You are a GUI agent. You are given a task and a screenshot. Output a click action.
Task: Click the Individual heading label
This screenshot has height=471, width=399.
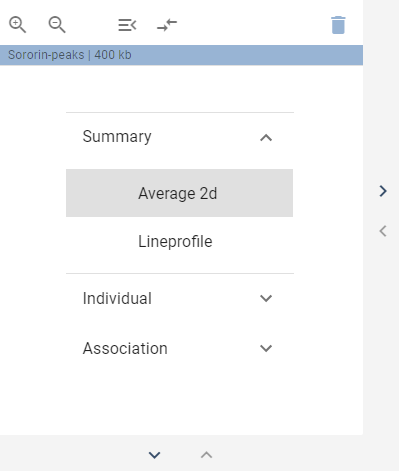pos(117,298)
